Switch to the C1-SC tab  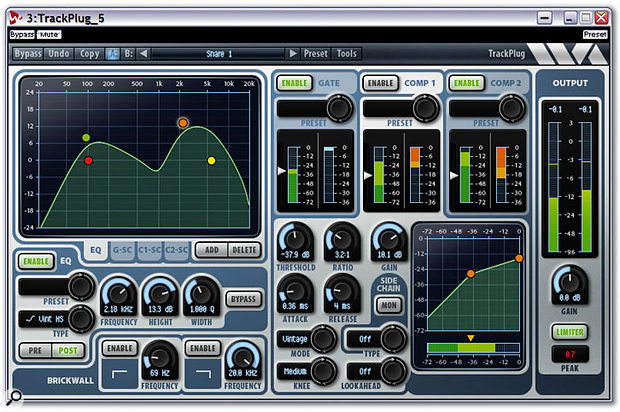click(x=149, y=250)
